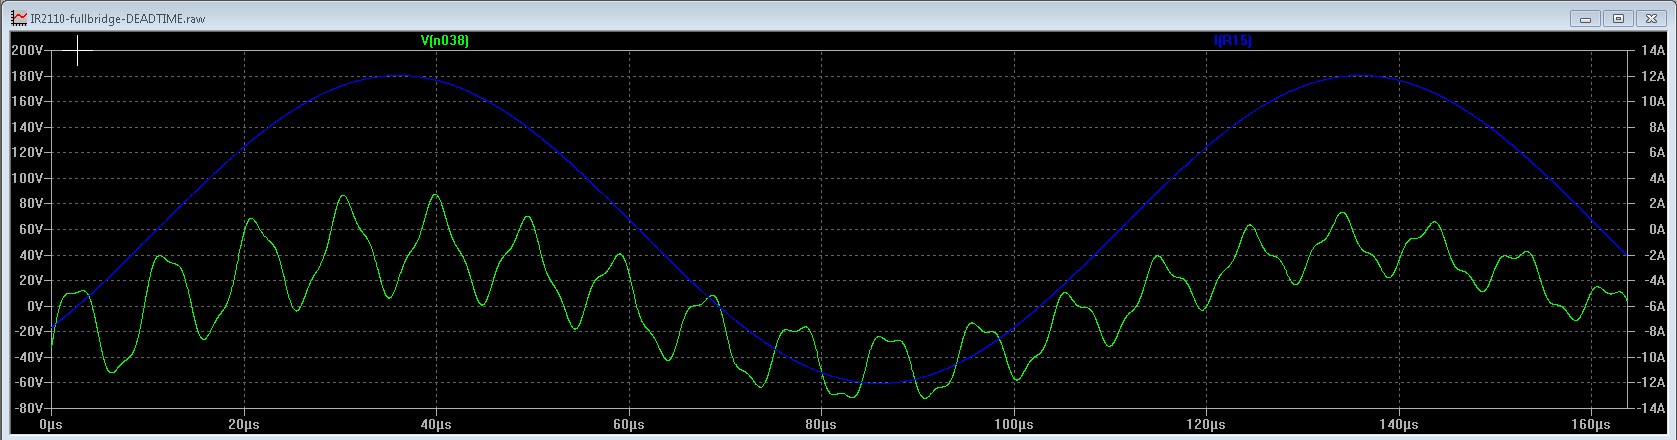Click the 200V label on the voltage axis
Screen dimensions: 1677x440
point(25,50)
